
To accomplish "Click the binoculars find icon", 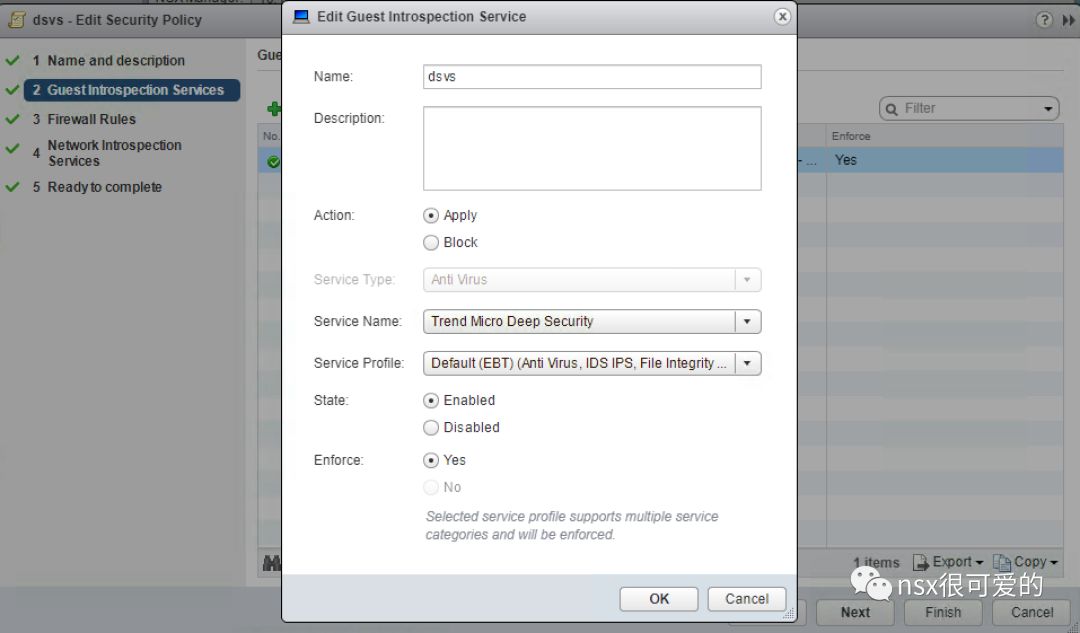I will pos(271,563).
